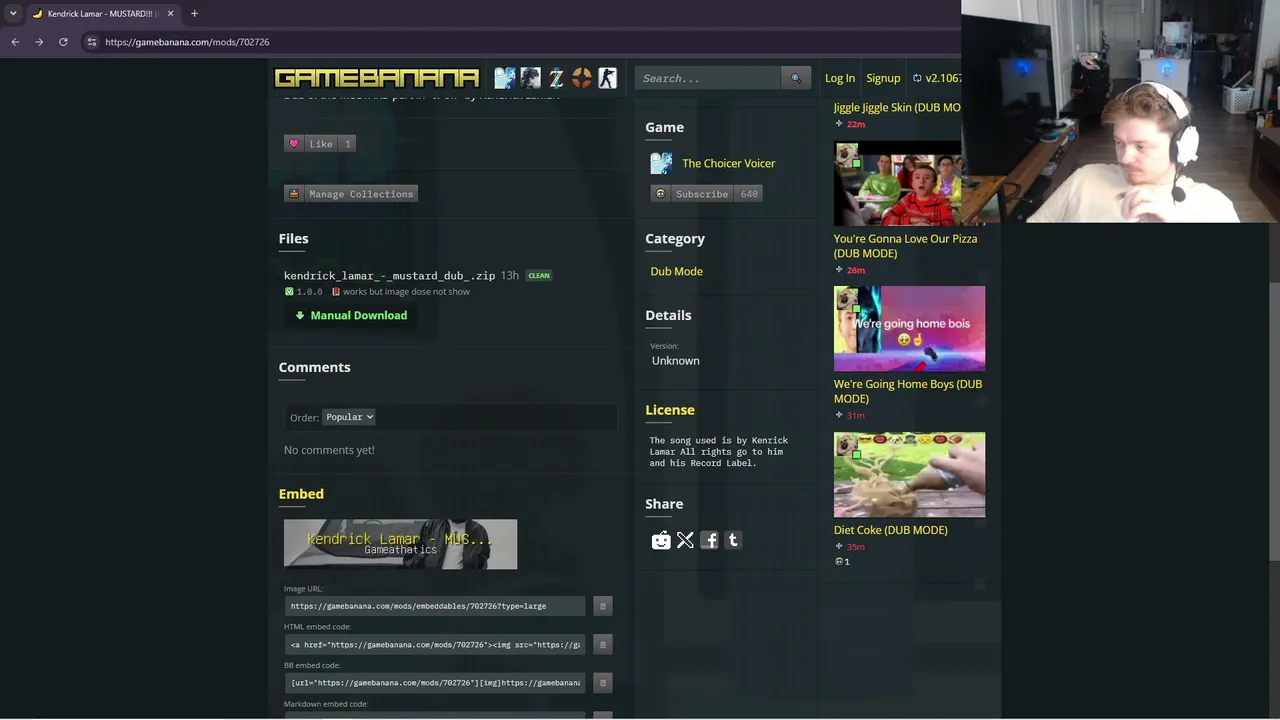Image resolution: width=1280 pixels, height=720 pixels.
Task: Open Jiggle Jiggle Skin mod link
Action: point(897,107)
